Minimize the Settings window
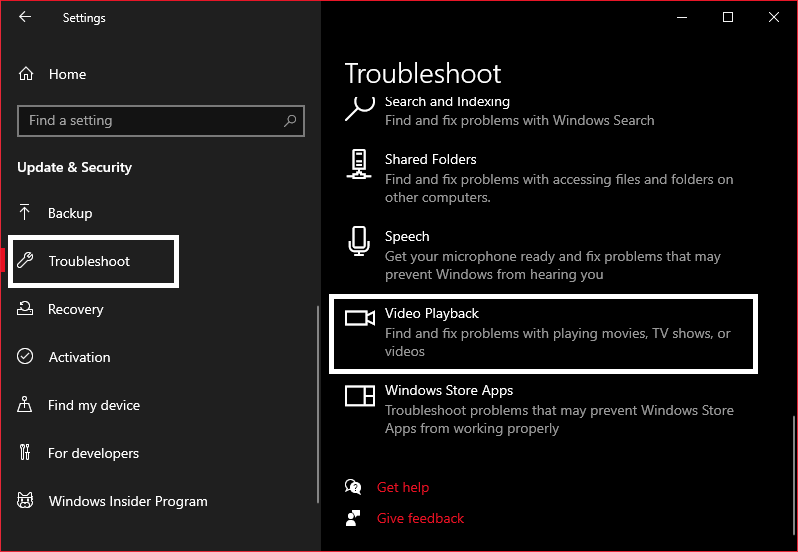 [x=682, y=17]
